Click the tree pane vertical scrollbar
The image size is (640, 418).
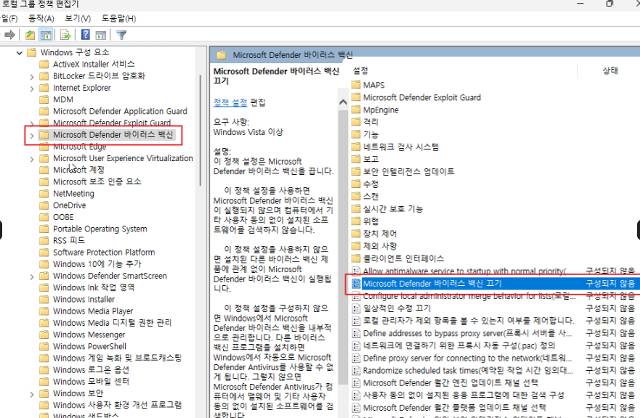200,130
